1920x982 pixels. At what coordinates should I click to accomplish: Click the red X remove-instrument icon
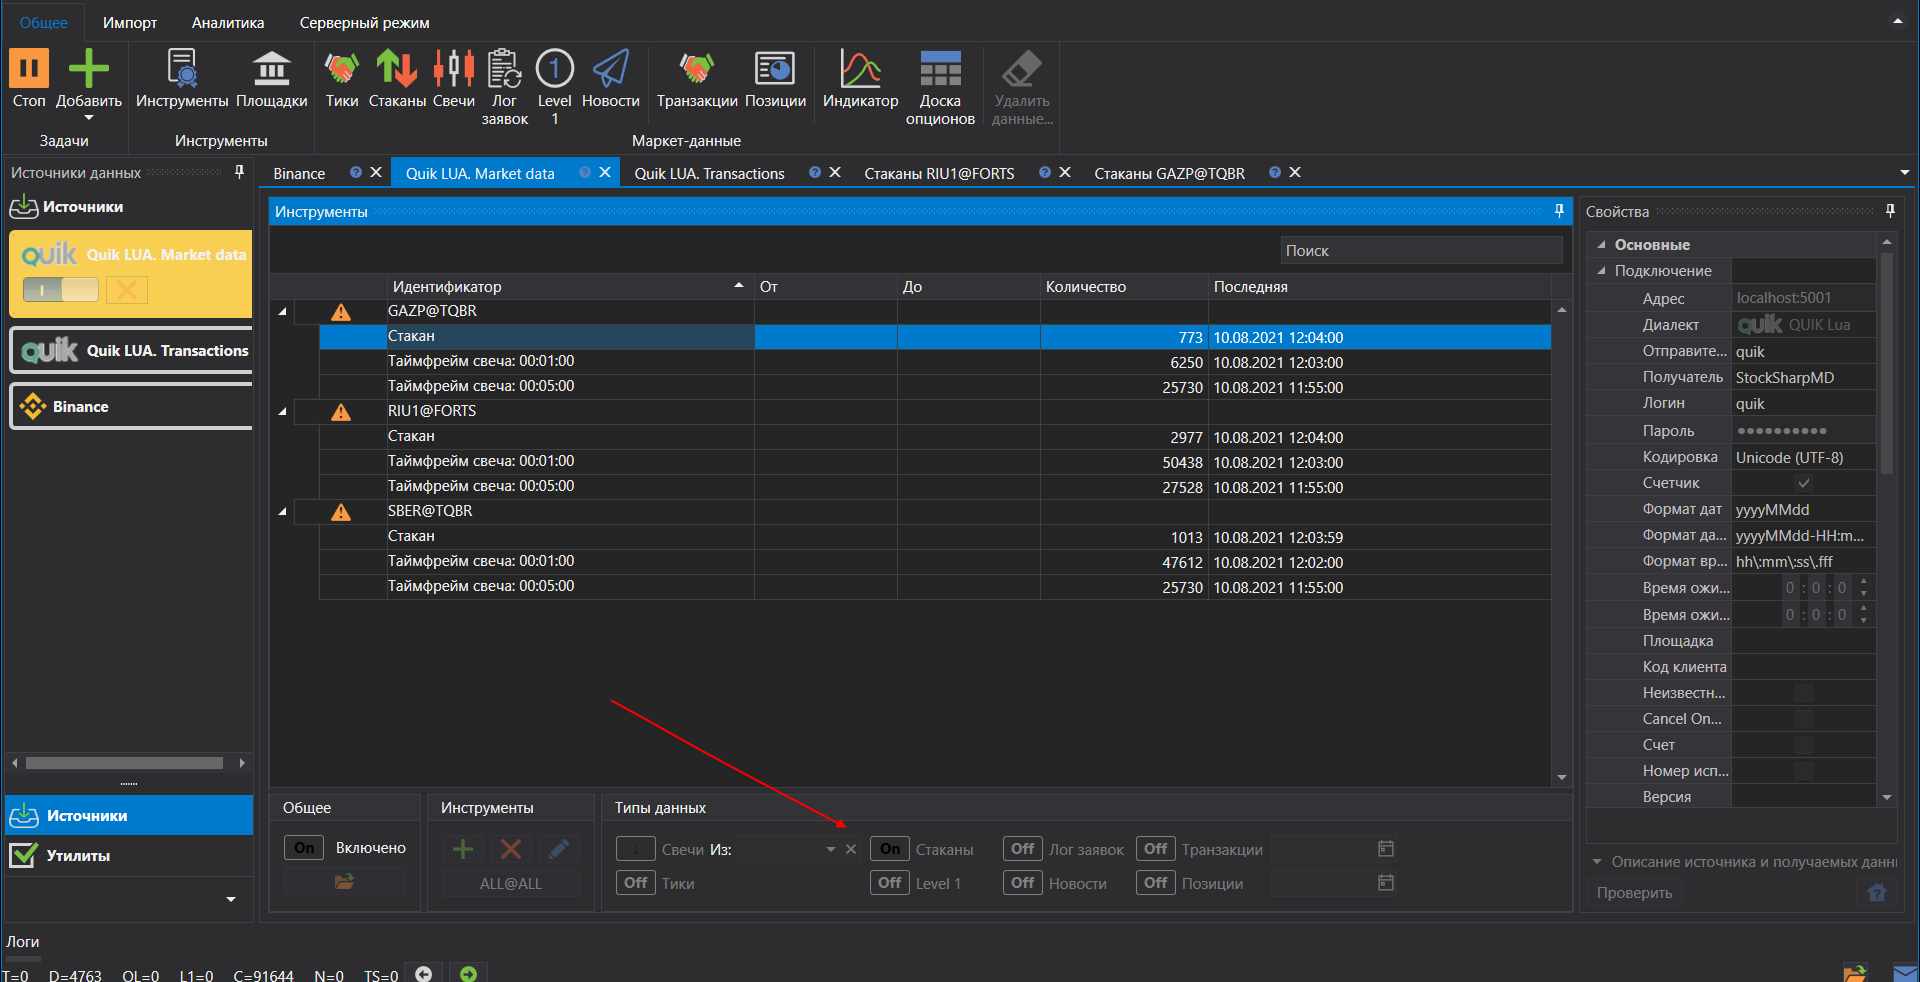(511, 849)
